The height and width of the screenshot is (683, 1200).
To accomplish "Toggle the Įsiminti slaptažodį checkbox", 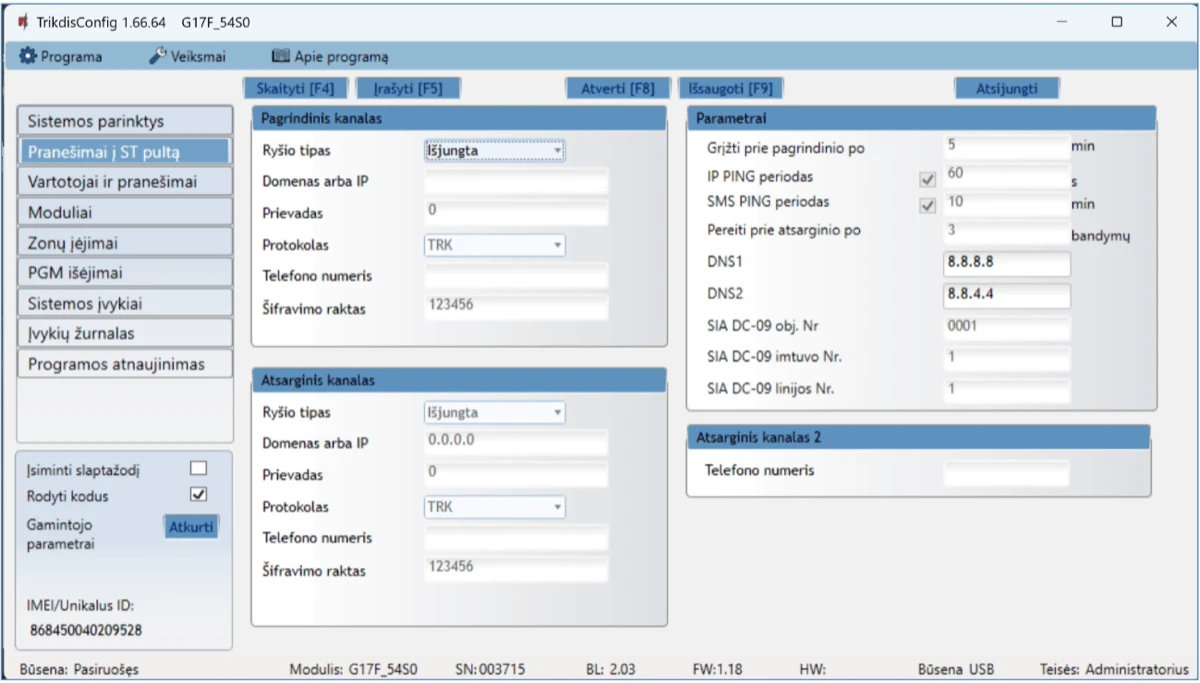I will [x=198, y=468].
